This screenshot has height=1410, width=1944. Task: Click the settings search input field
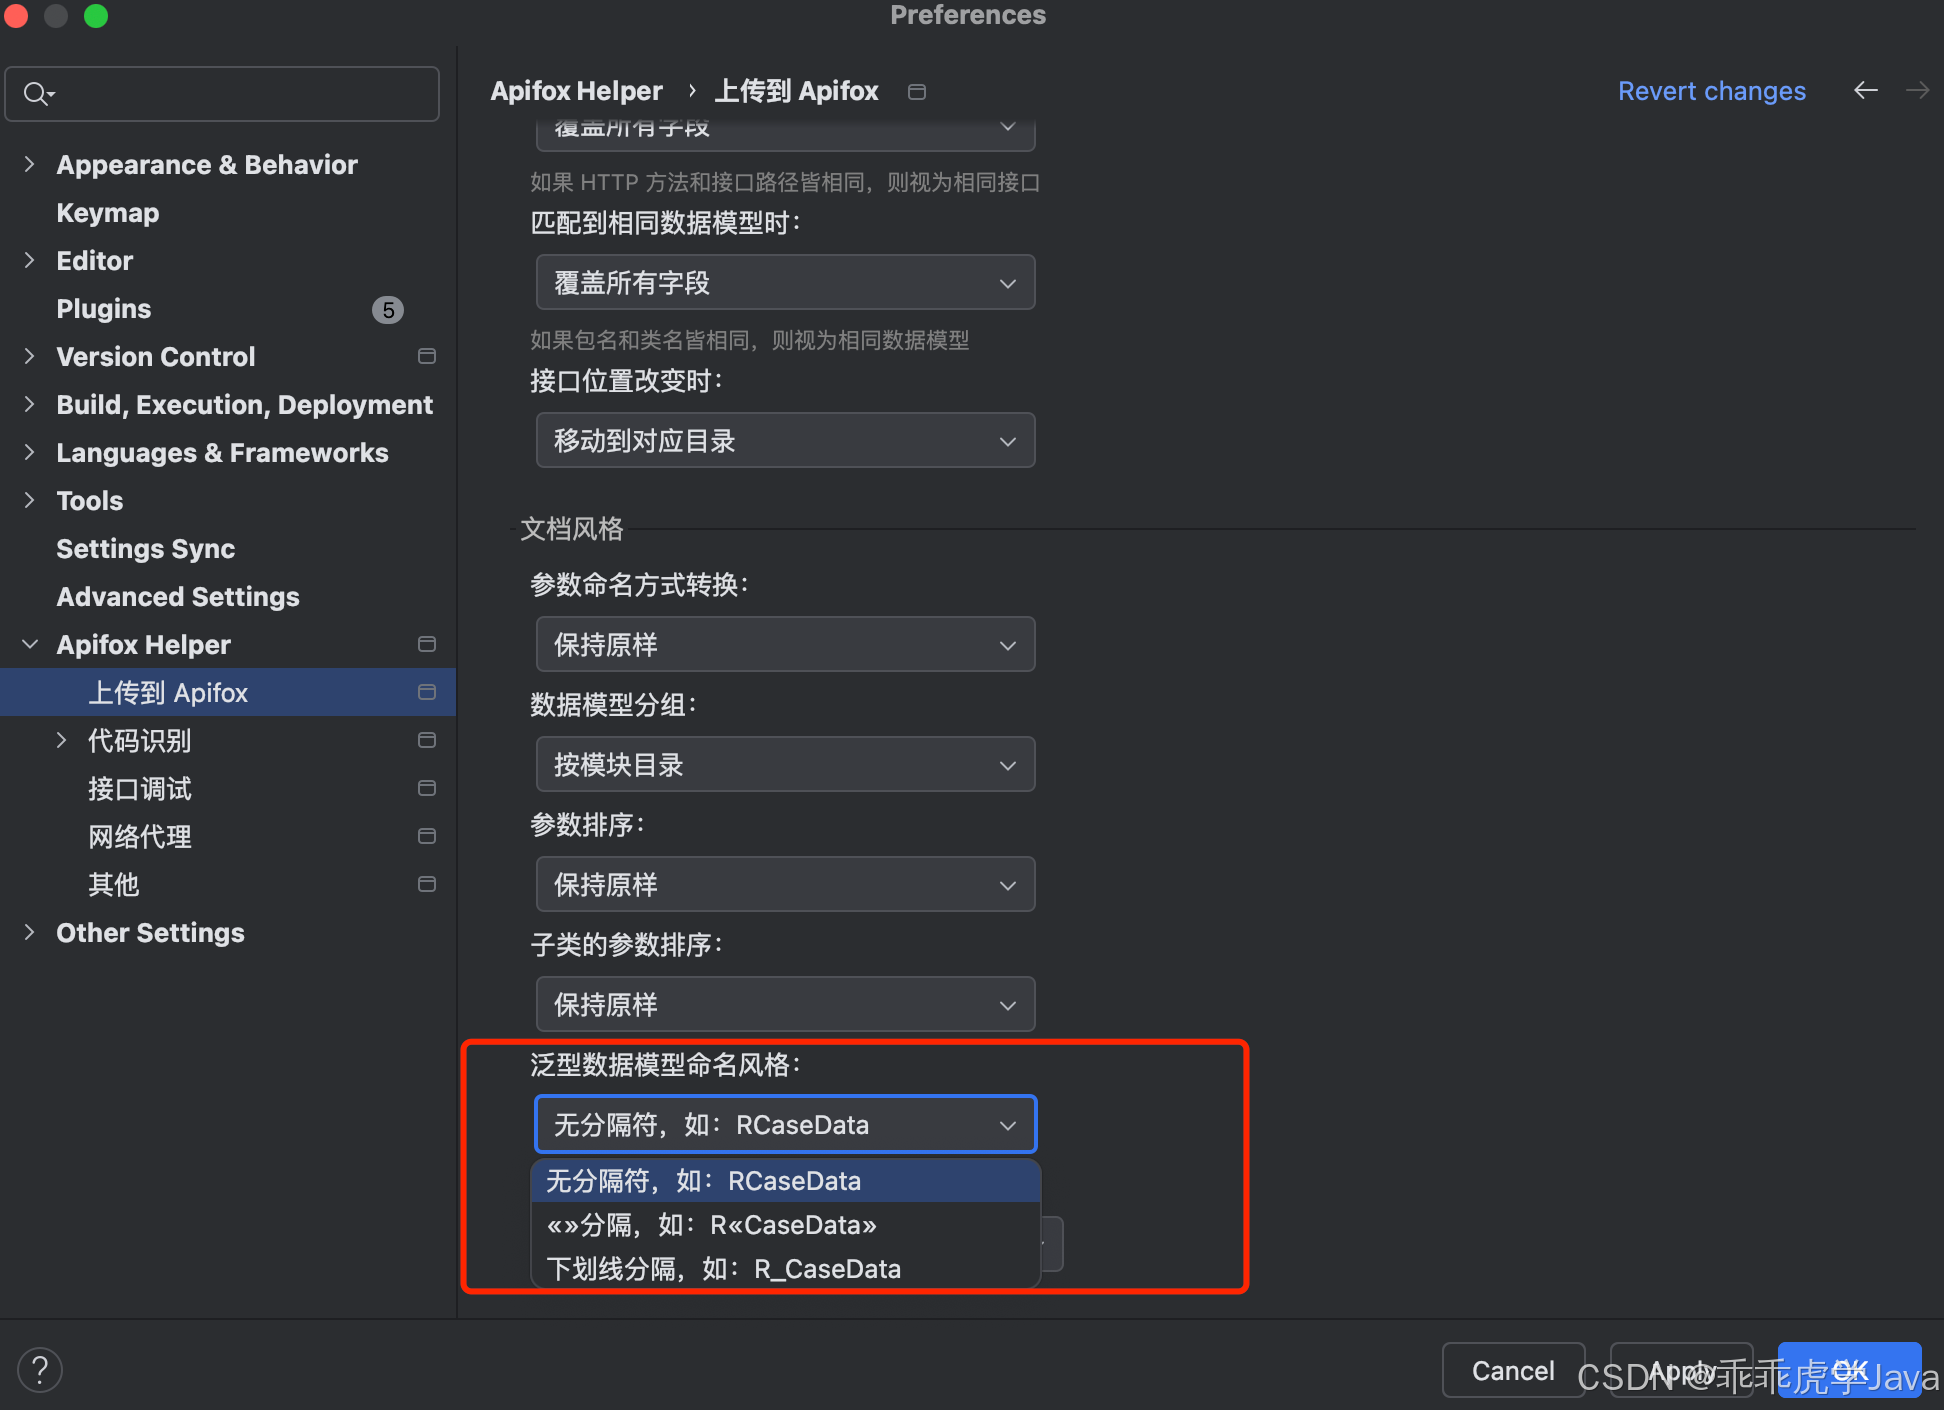click(240, 94)
